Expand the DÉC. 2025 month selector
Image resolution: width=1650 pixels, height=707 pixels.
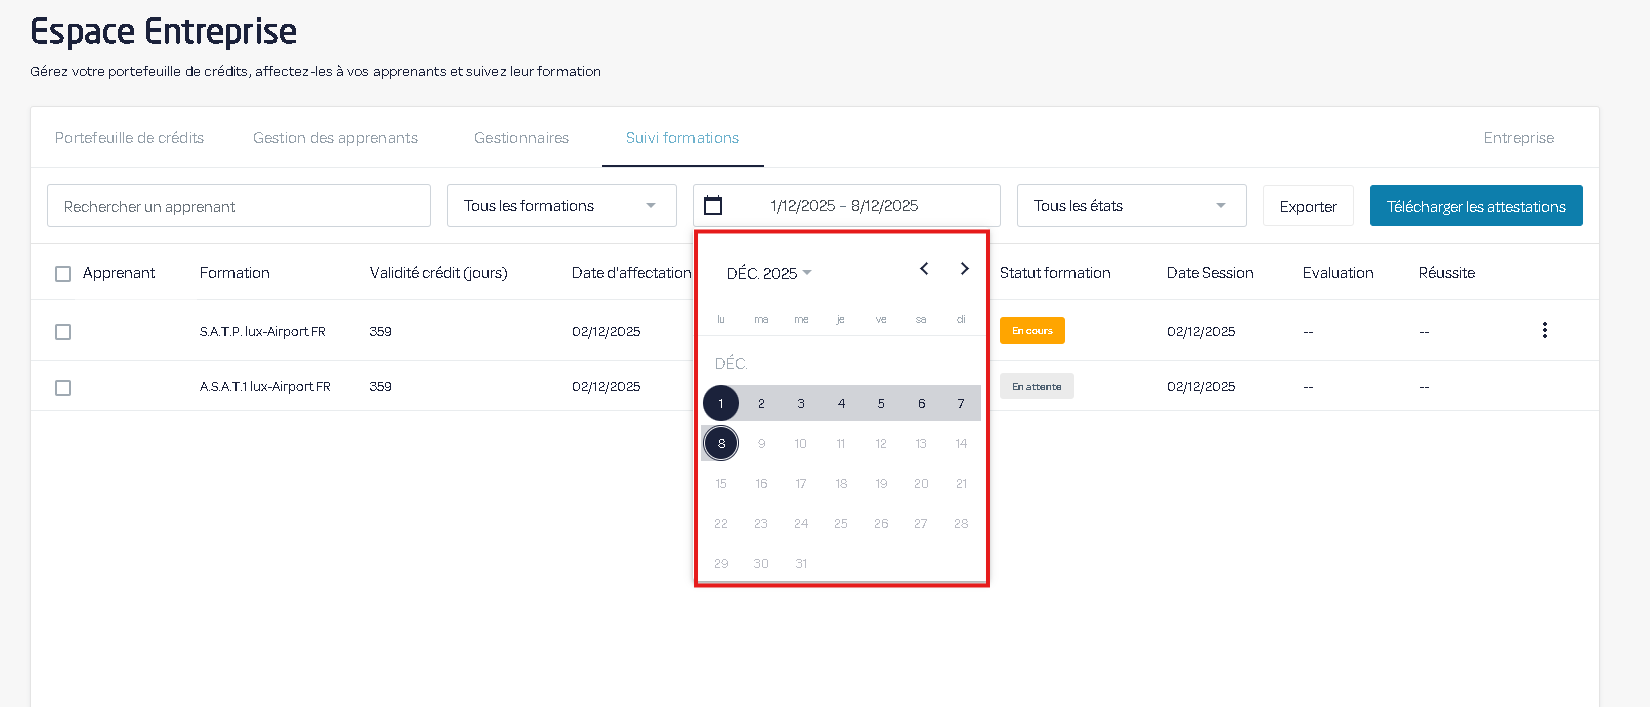769,273
